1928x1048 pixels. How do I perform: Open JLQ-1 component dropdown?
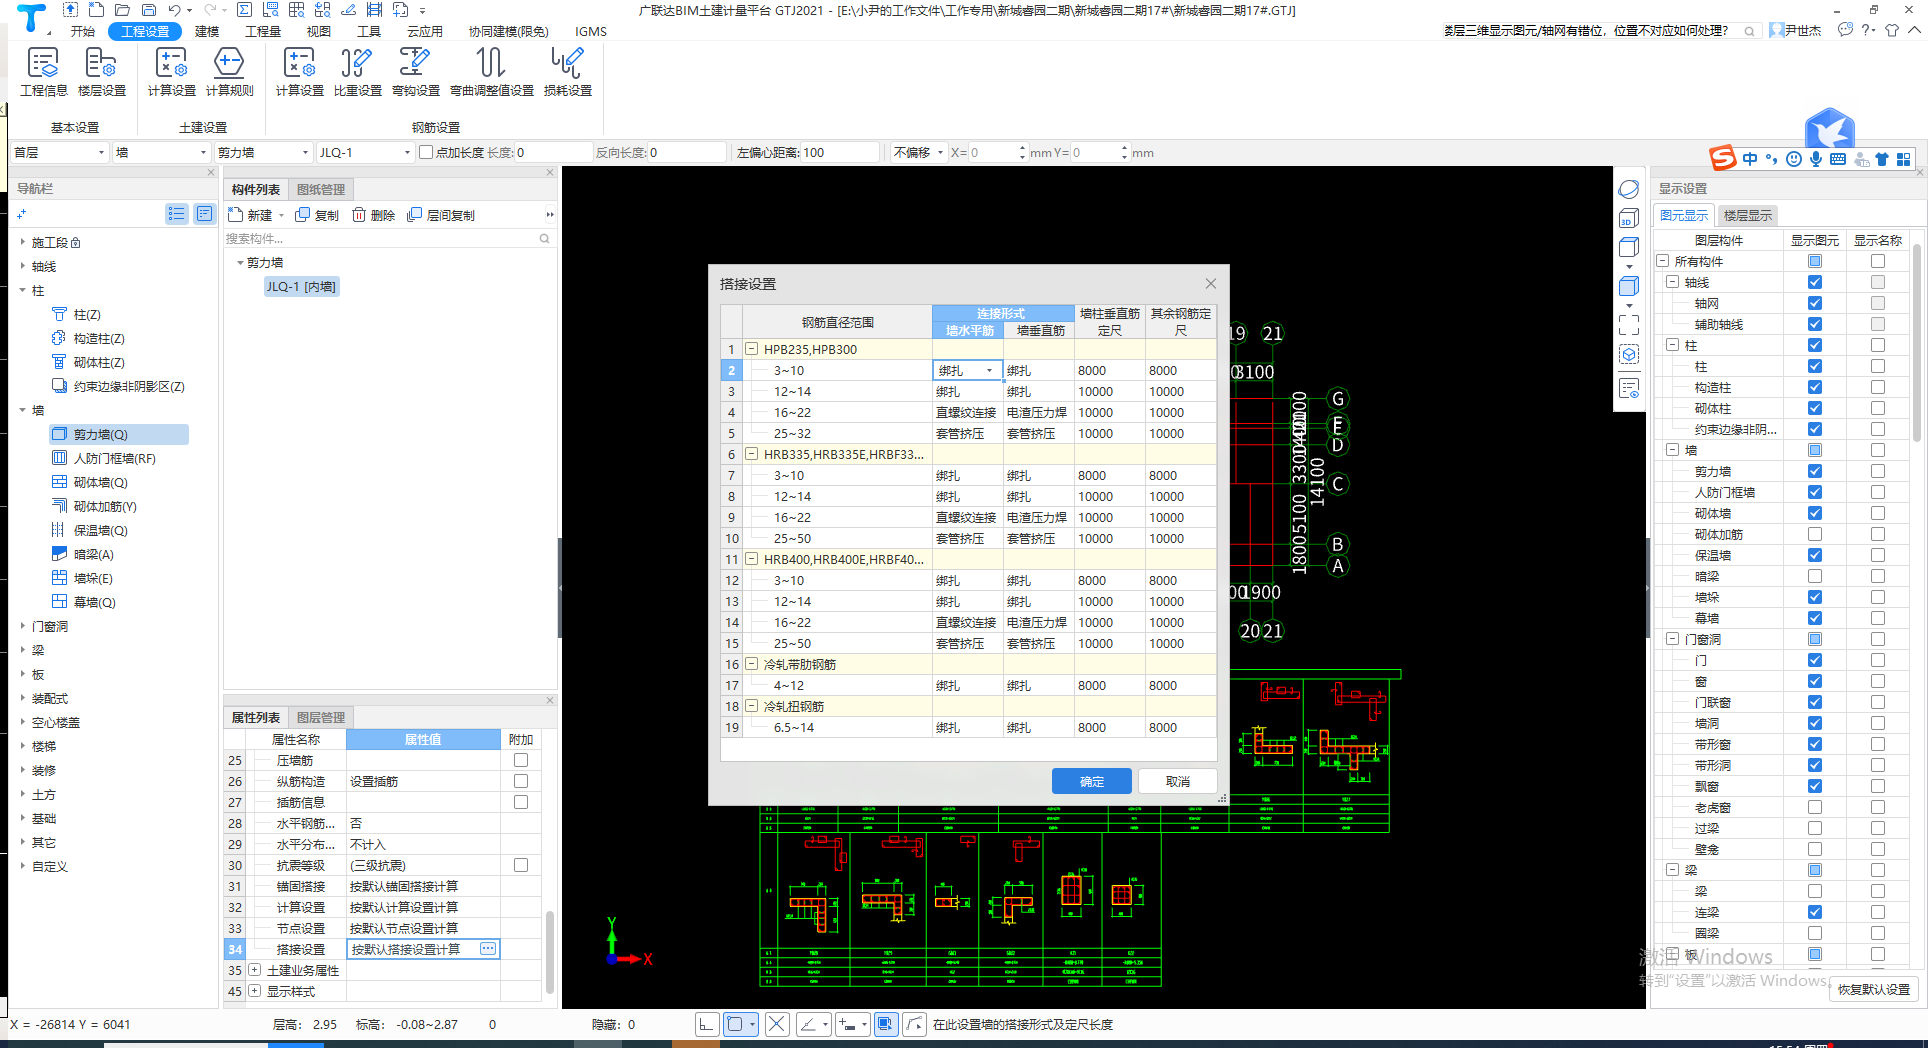[x=365, y=152]
